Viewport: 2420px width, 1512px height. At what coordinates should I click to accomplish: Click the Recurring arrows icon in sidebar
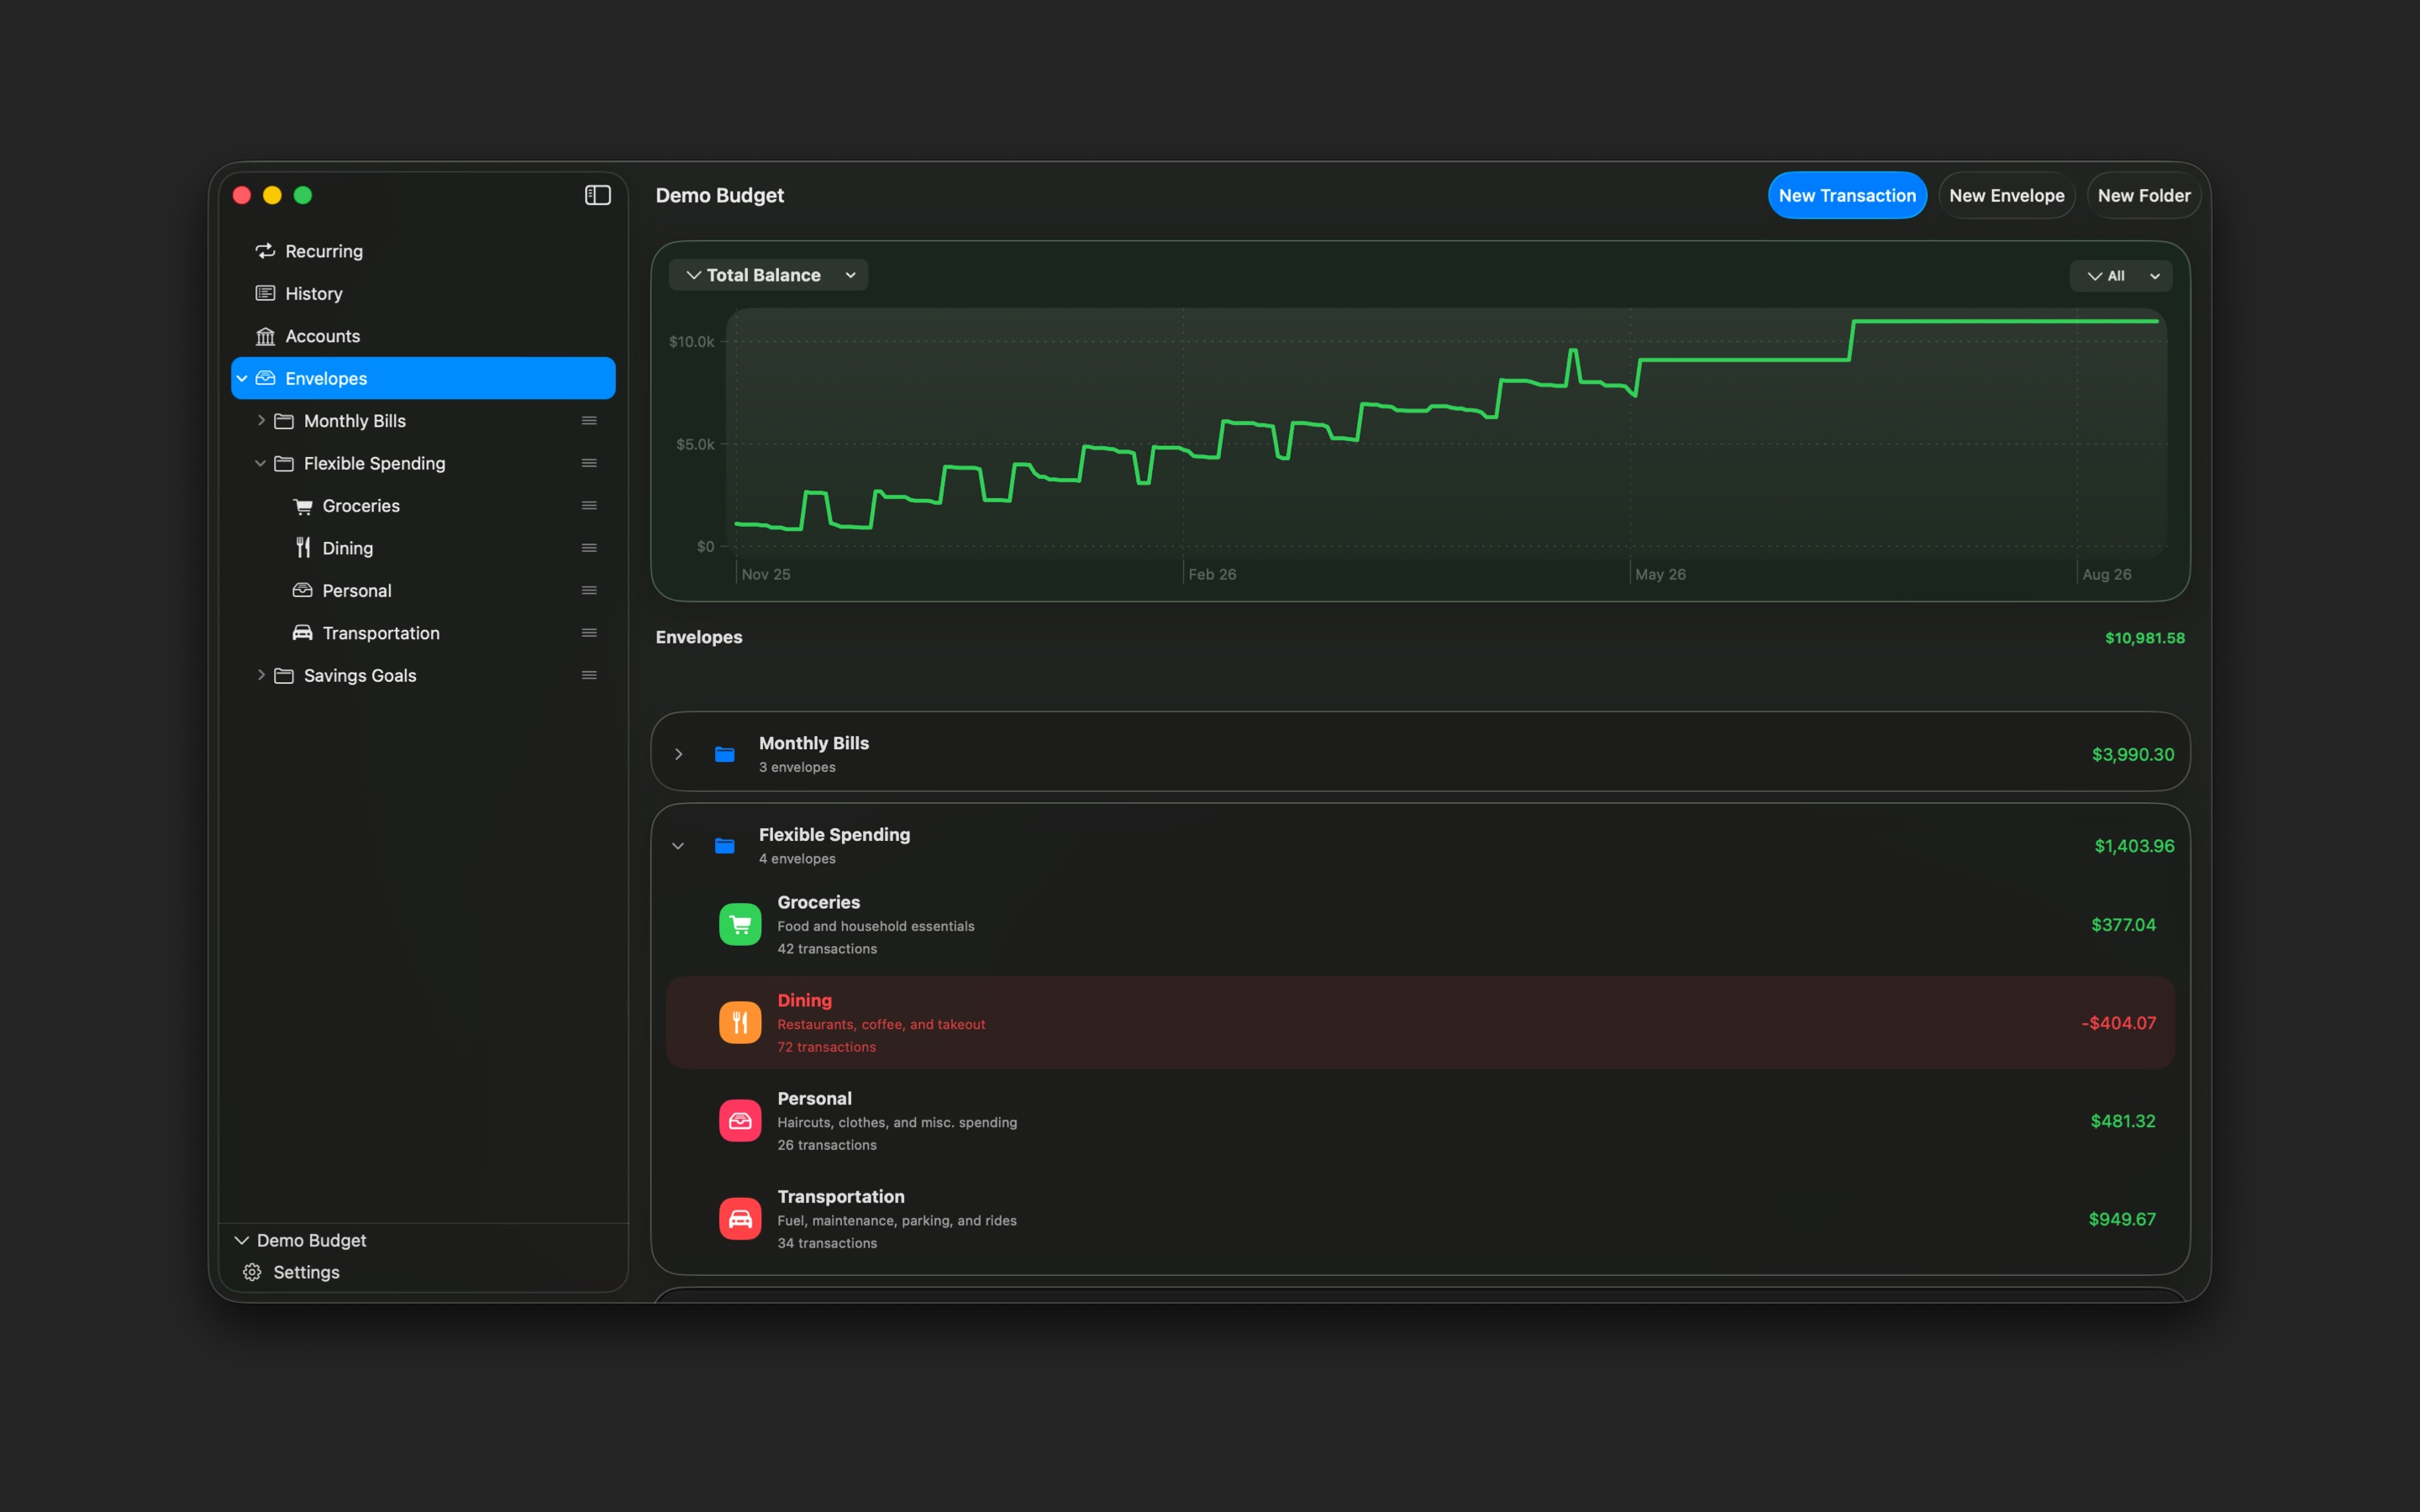265,251
